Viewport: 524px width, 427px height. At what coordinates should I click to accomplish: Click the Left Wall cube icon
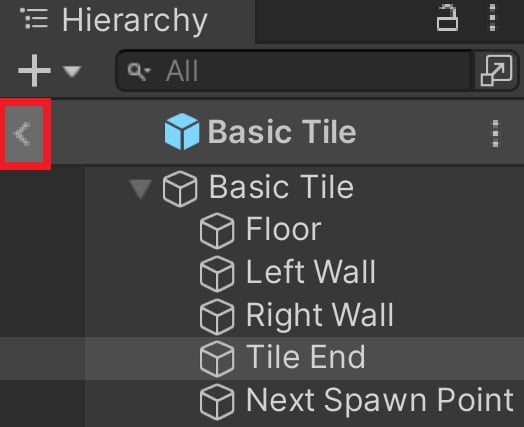pyautogui.click(x=217, y=274)
